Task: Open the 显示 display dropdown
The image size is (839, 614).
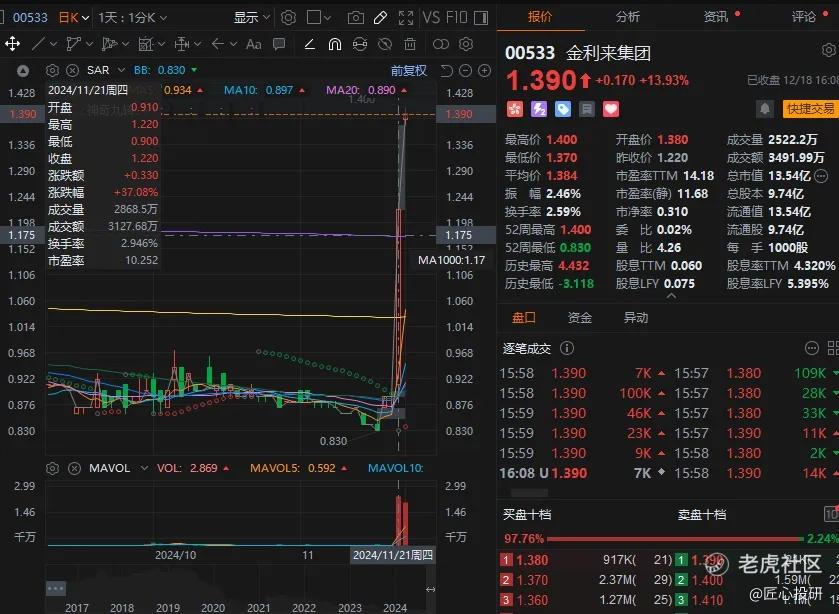Action: click(251, 18)
